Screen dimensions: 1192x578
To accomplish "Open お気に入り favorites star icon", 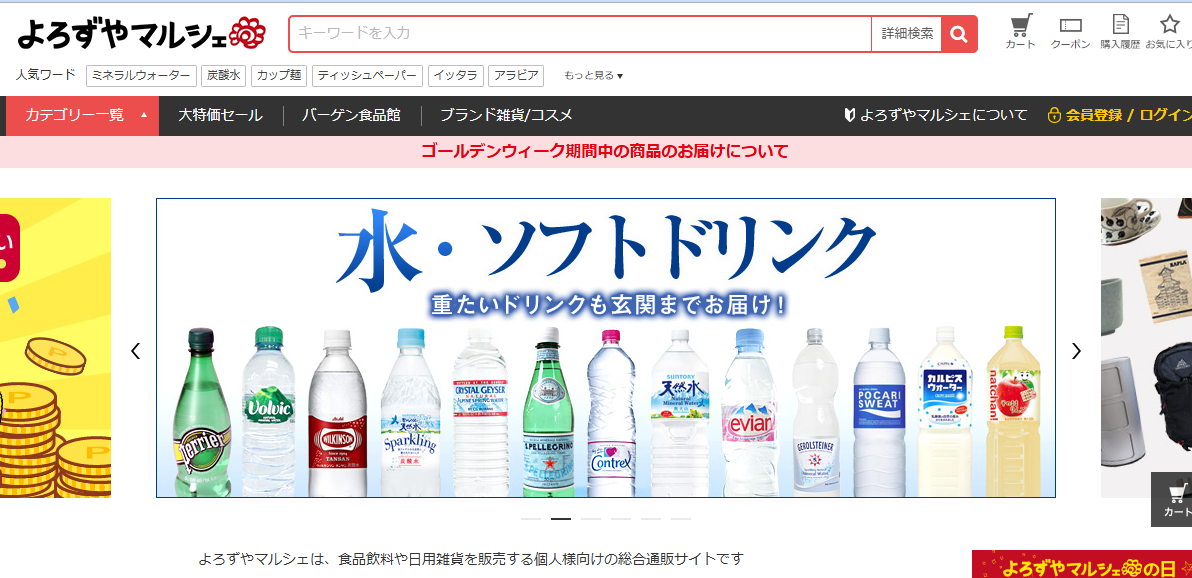I will pyautogui.click(x=1170, y=32).
